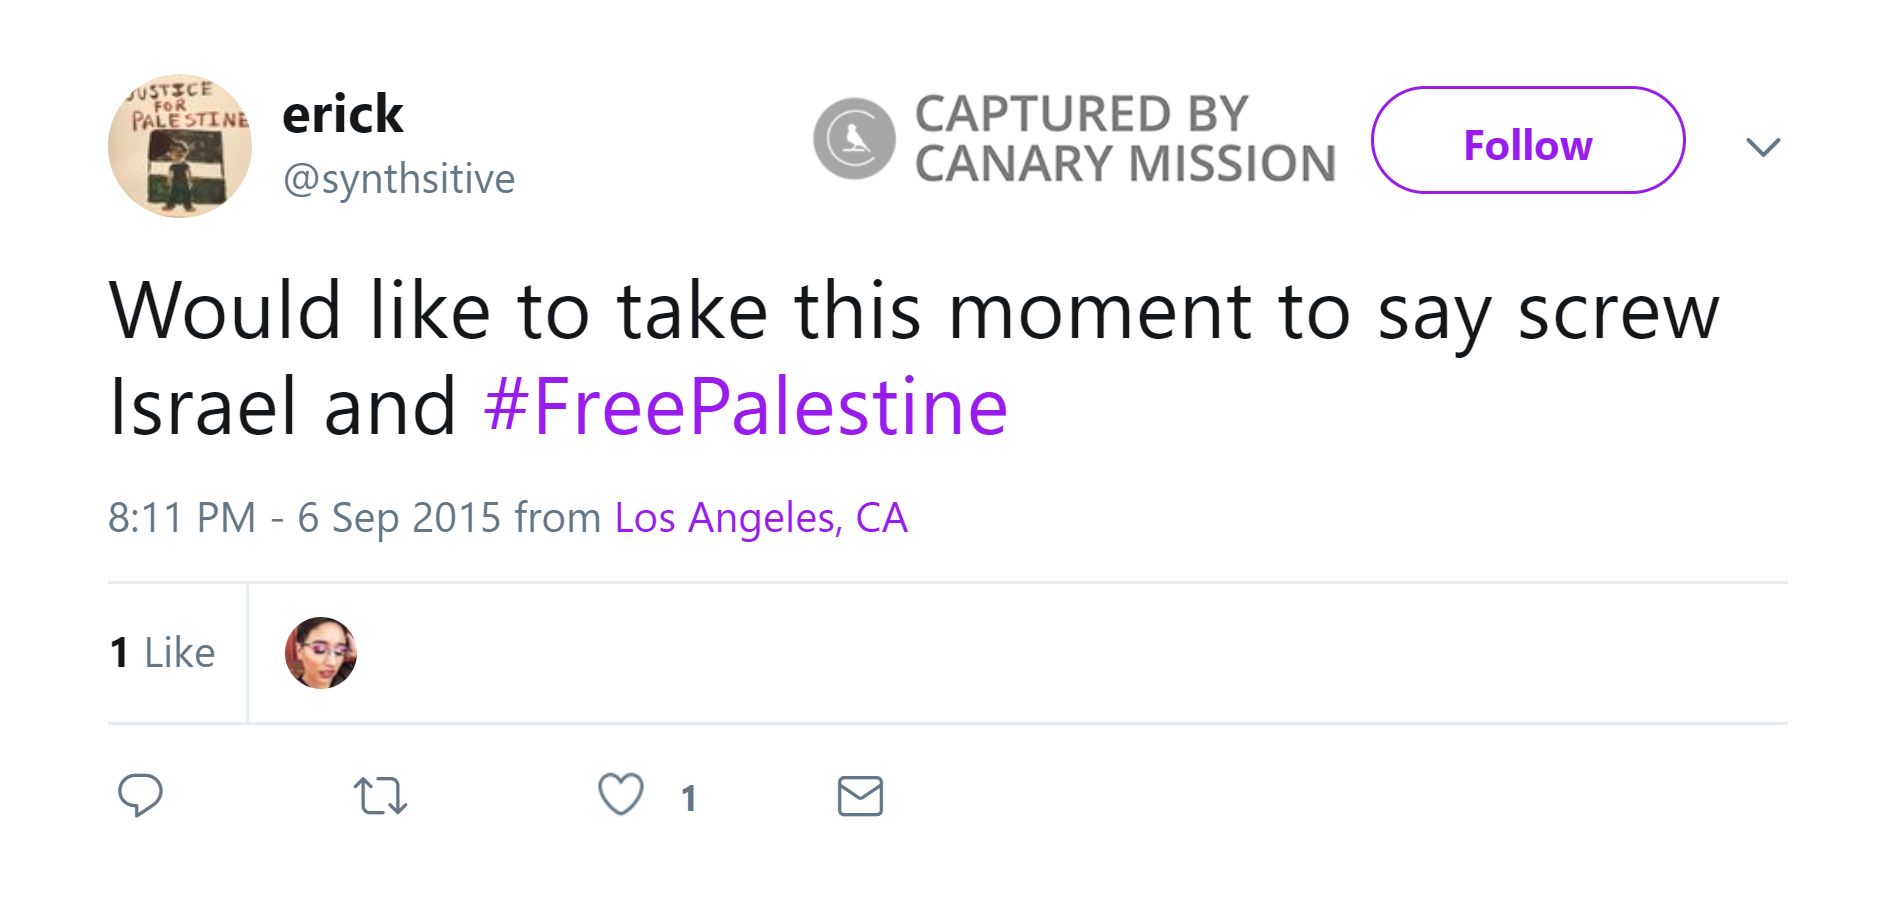This screenshot has width=1880, height=902.
Task: Click the Canary Mission bird logo
Action: point(854,139)
